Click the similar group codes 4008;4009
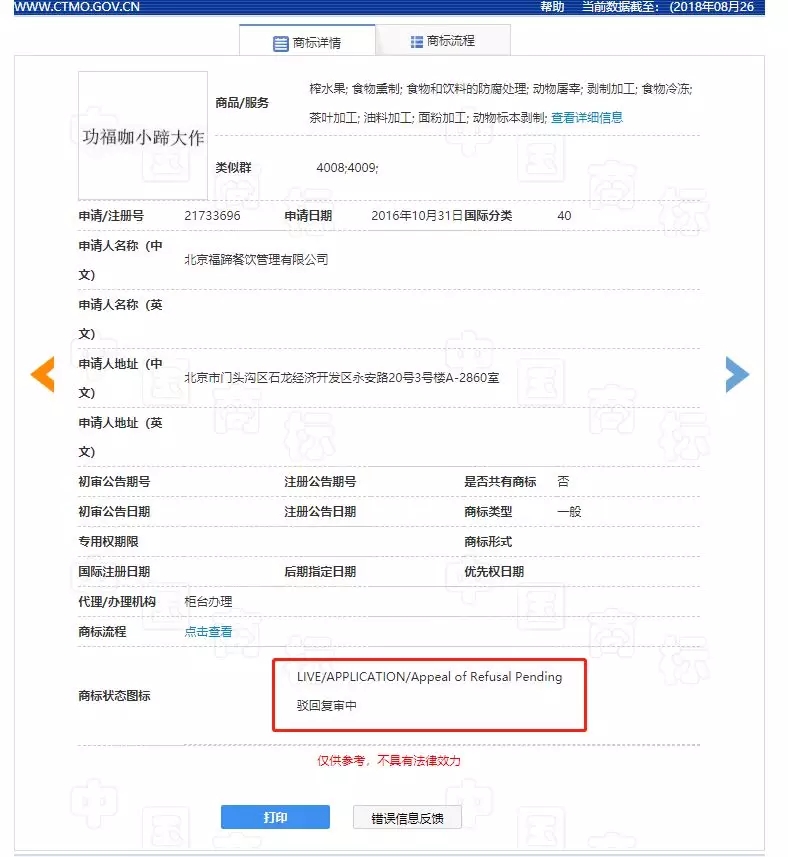788x857 pixels. tap(347, 167)
